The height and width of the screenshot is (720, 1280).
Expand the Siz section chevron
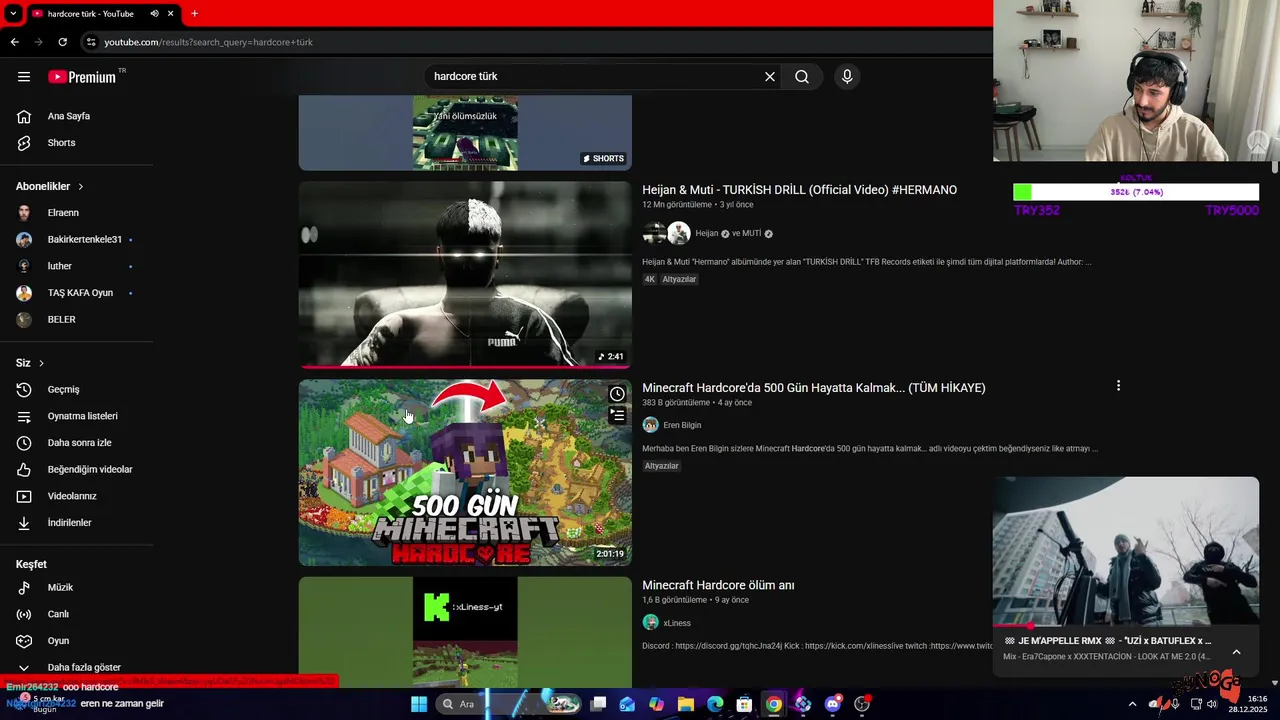tap(41, 363)
